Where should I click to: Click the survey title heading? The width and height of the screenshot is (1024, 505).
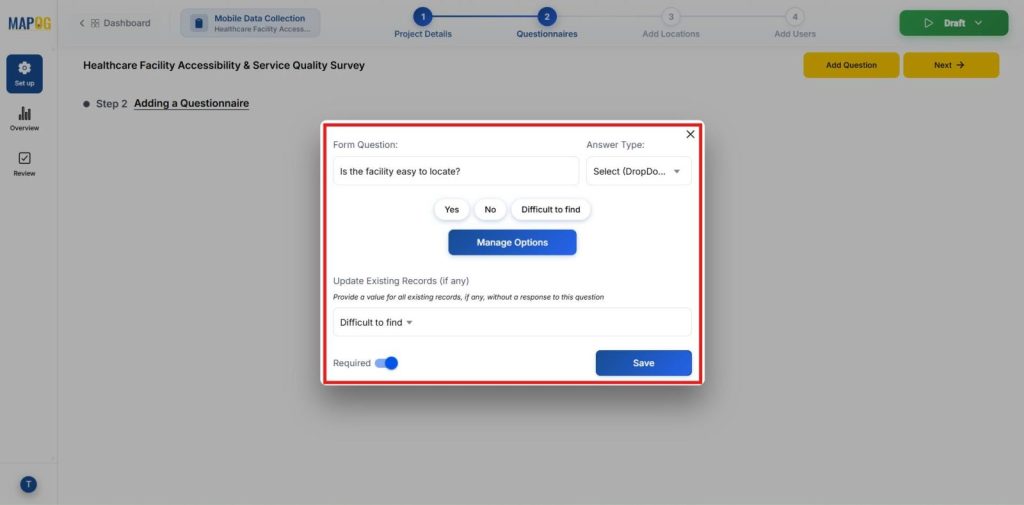pyautogui.click(x=224, y=65)
